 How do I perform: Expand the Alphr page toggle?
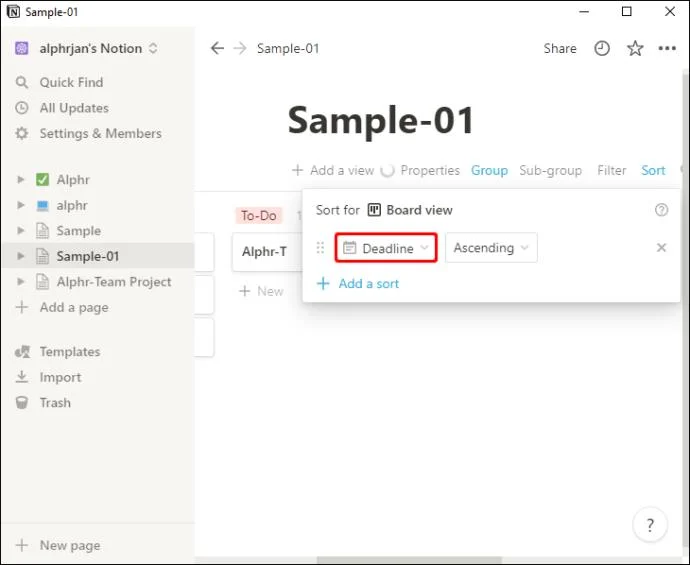point(20,180)
